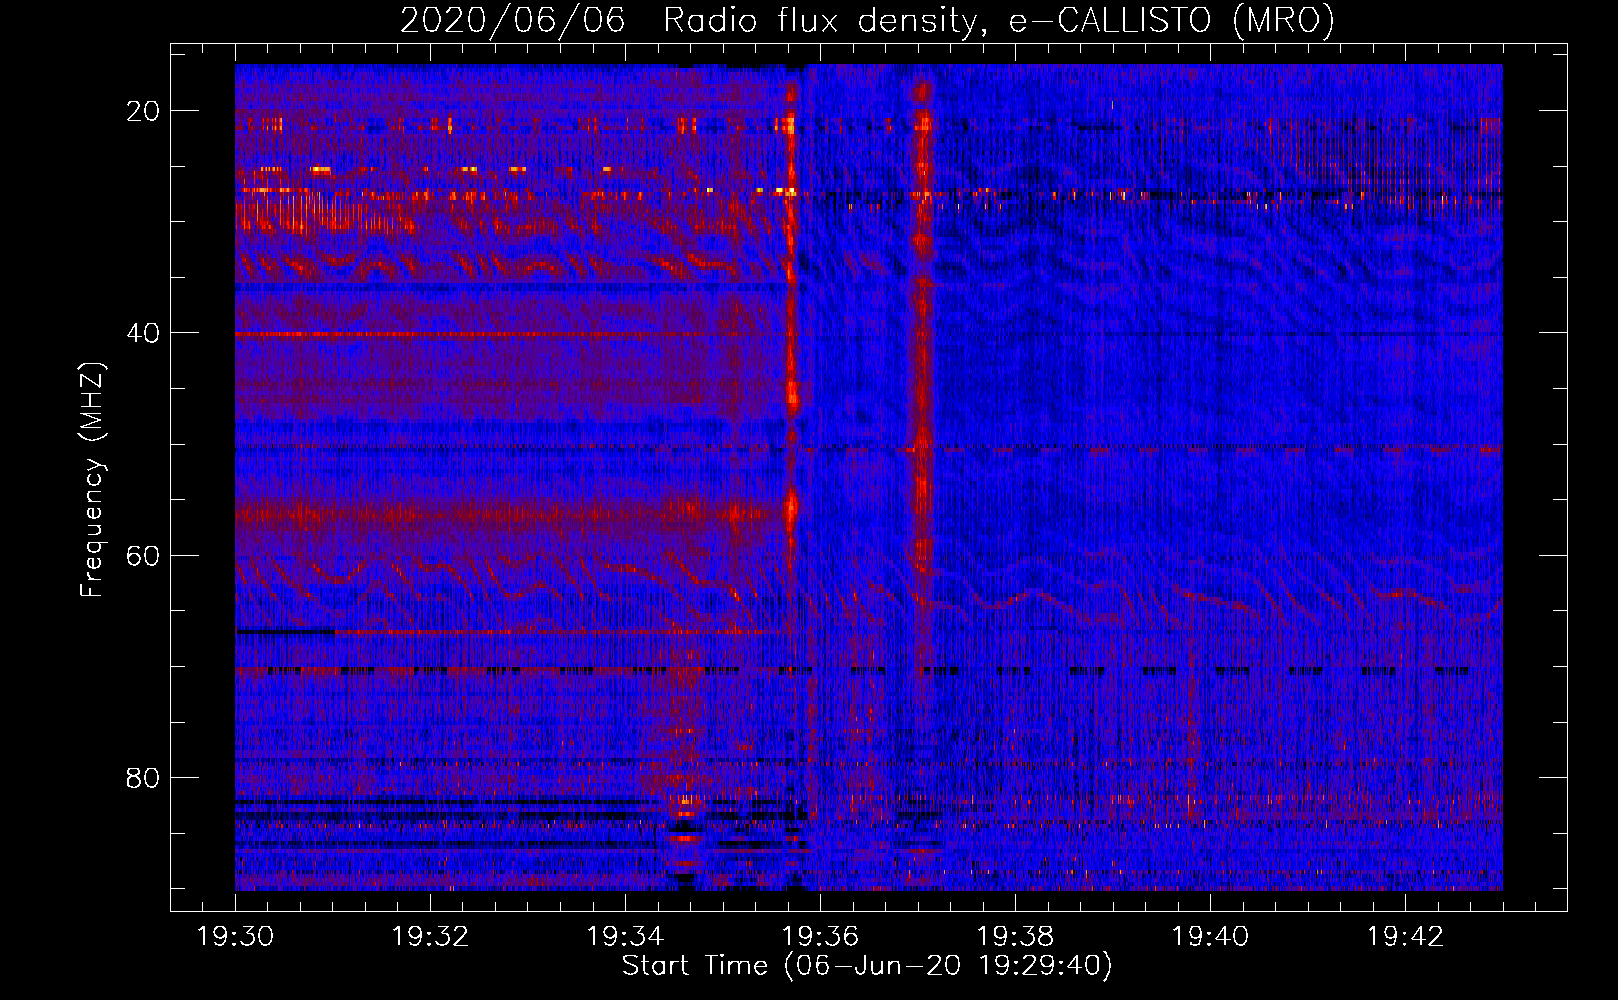Click the Start Time axis caption
The width and height of the screenshot is (1618, 1000).
pos(867,966)
